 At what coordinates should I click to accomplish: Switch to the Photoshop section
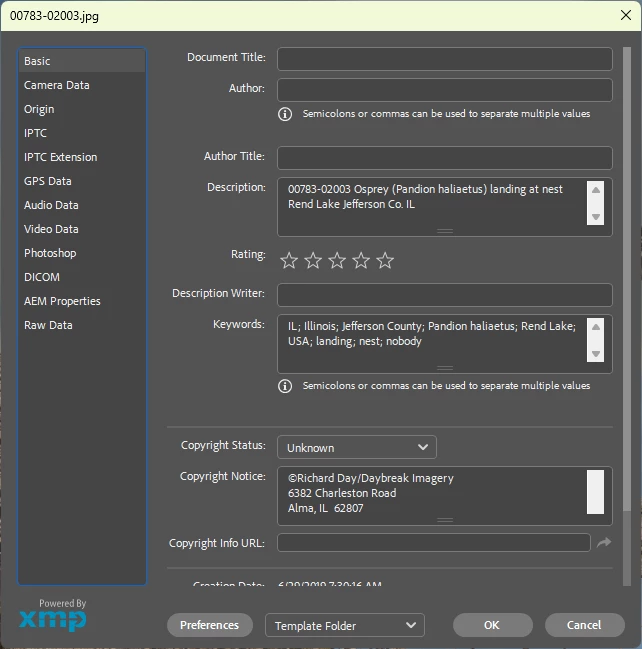click(82, 253)
